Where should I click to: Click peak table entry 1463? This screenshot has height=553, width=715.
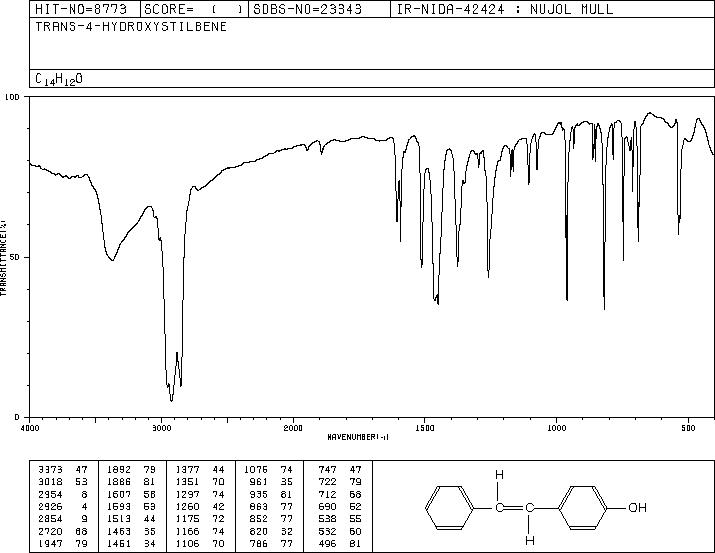[x=119, y=532]
